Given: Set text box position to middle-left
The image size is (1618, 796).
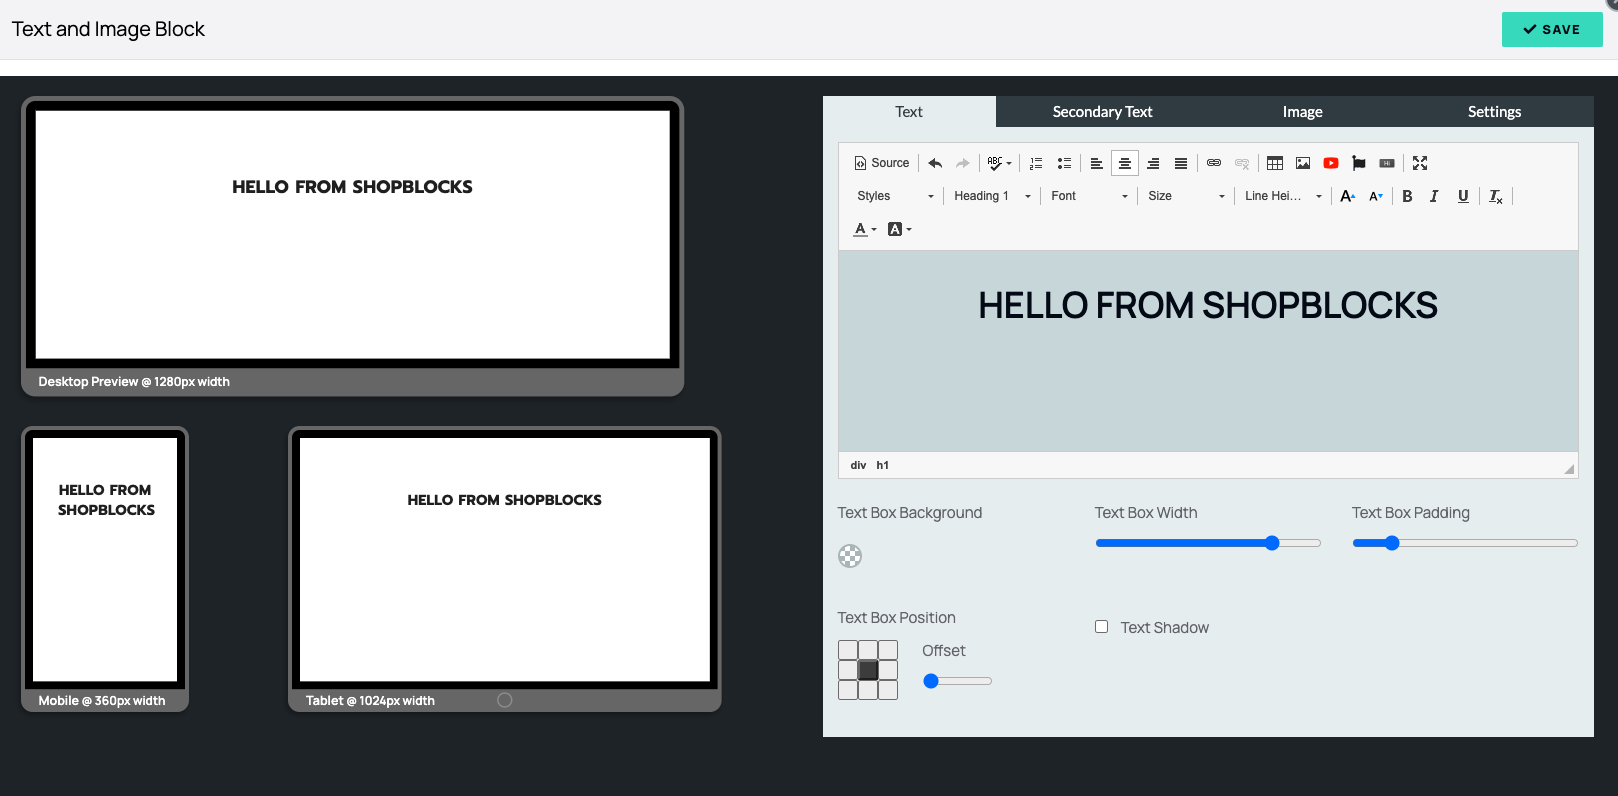Looking at the screenshot, I should 848,670.
